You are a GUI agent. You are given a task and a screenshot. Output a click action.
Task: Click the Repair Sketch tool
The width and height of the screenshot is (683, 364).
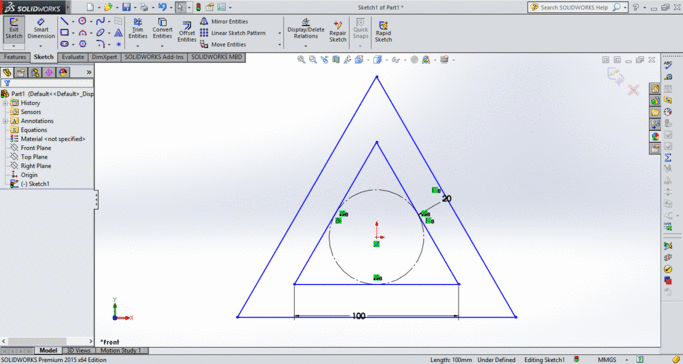click(338, 31)
